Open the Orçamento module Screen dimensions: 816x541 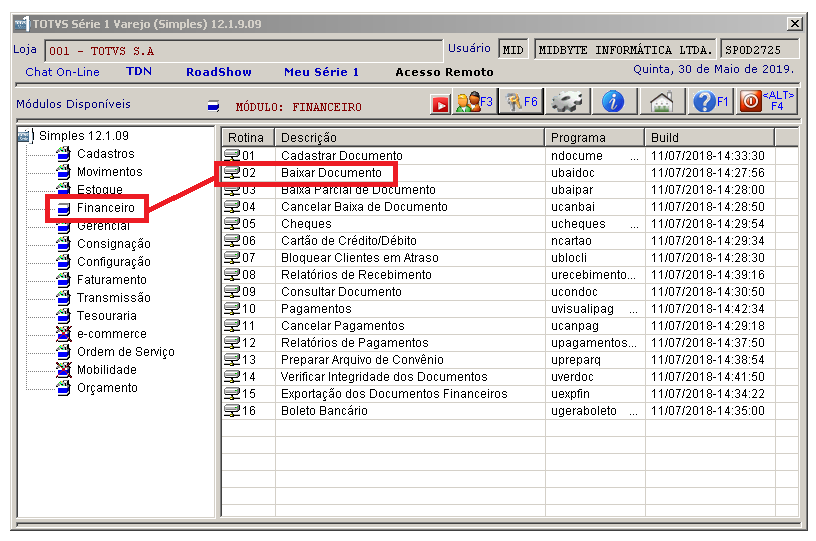(x=107, y=388)
